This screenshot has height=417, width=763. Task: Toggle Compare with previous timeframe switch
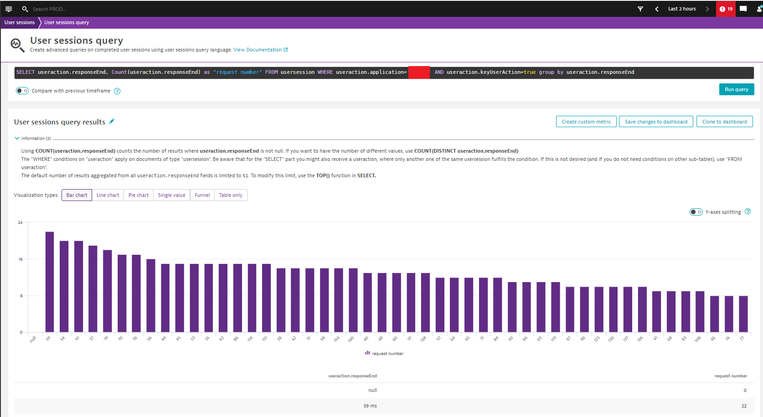point(22,91)
